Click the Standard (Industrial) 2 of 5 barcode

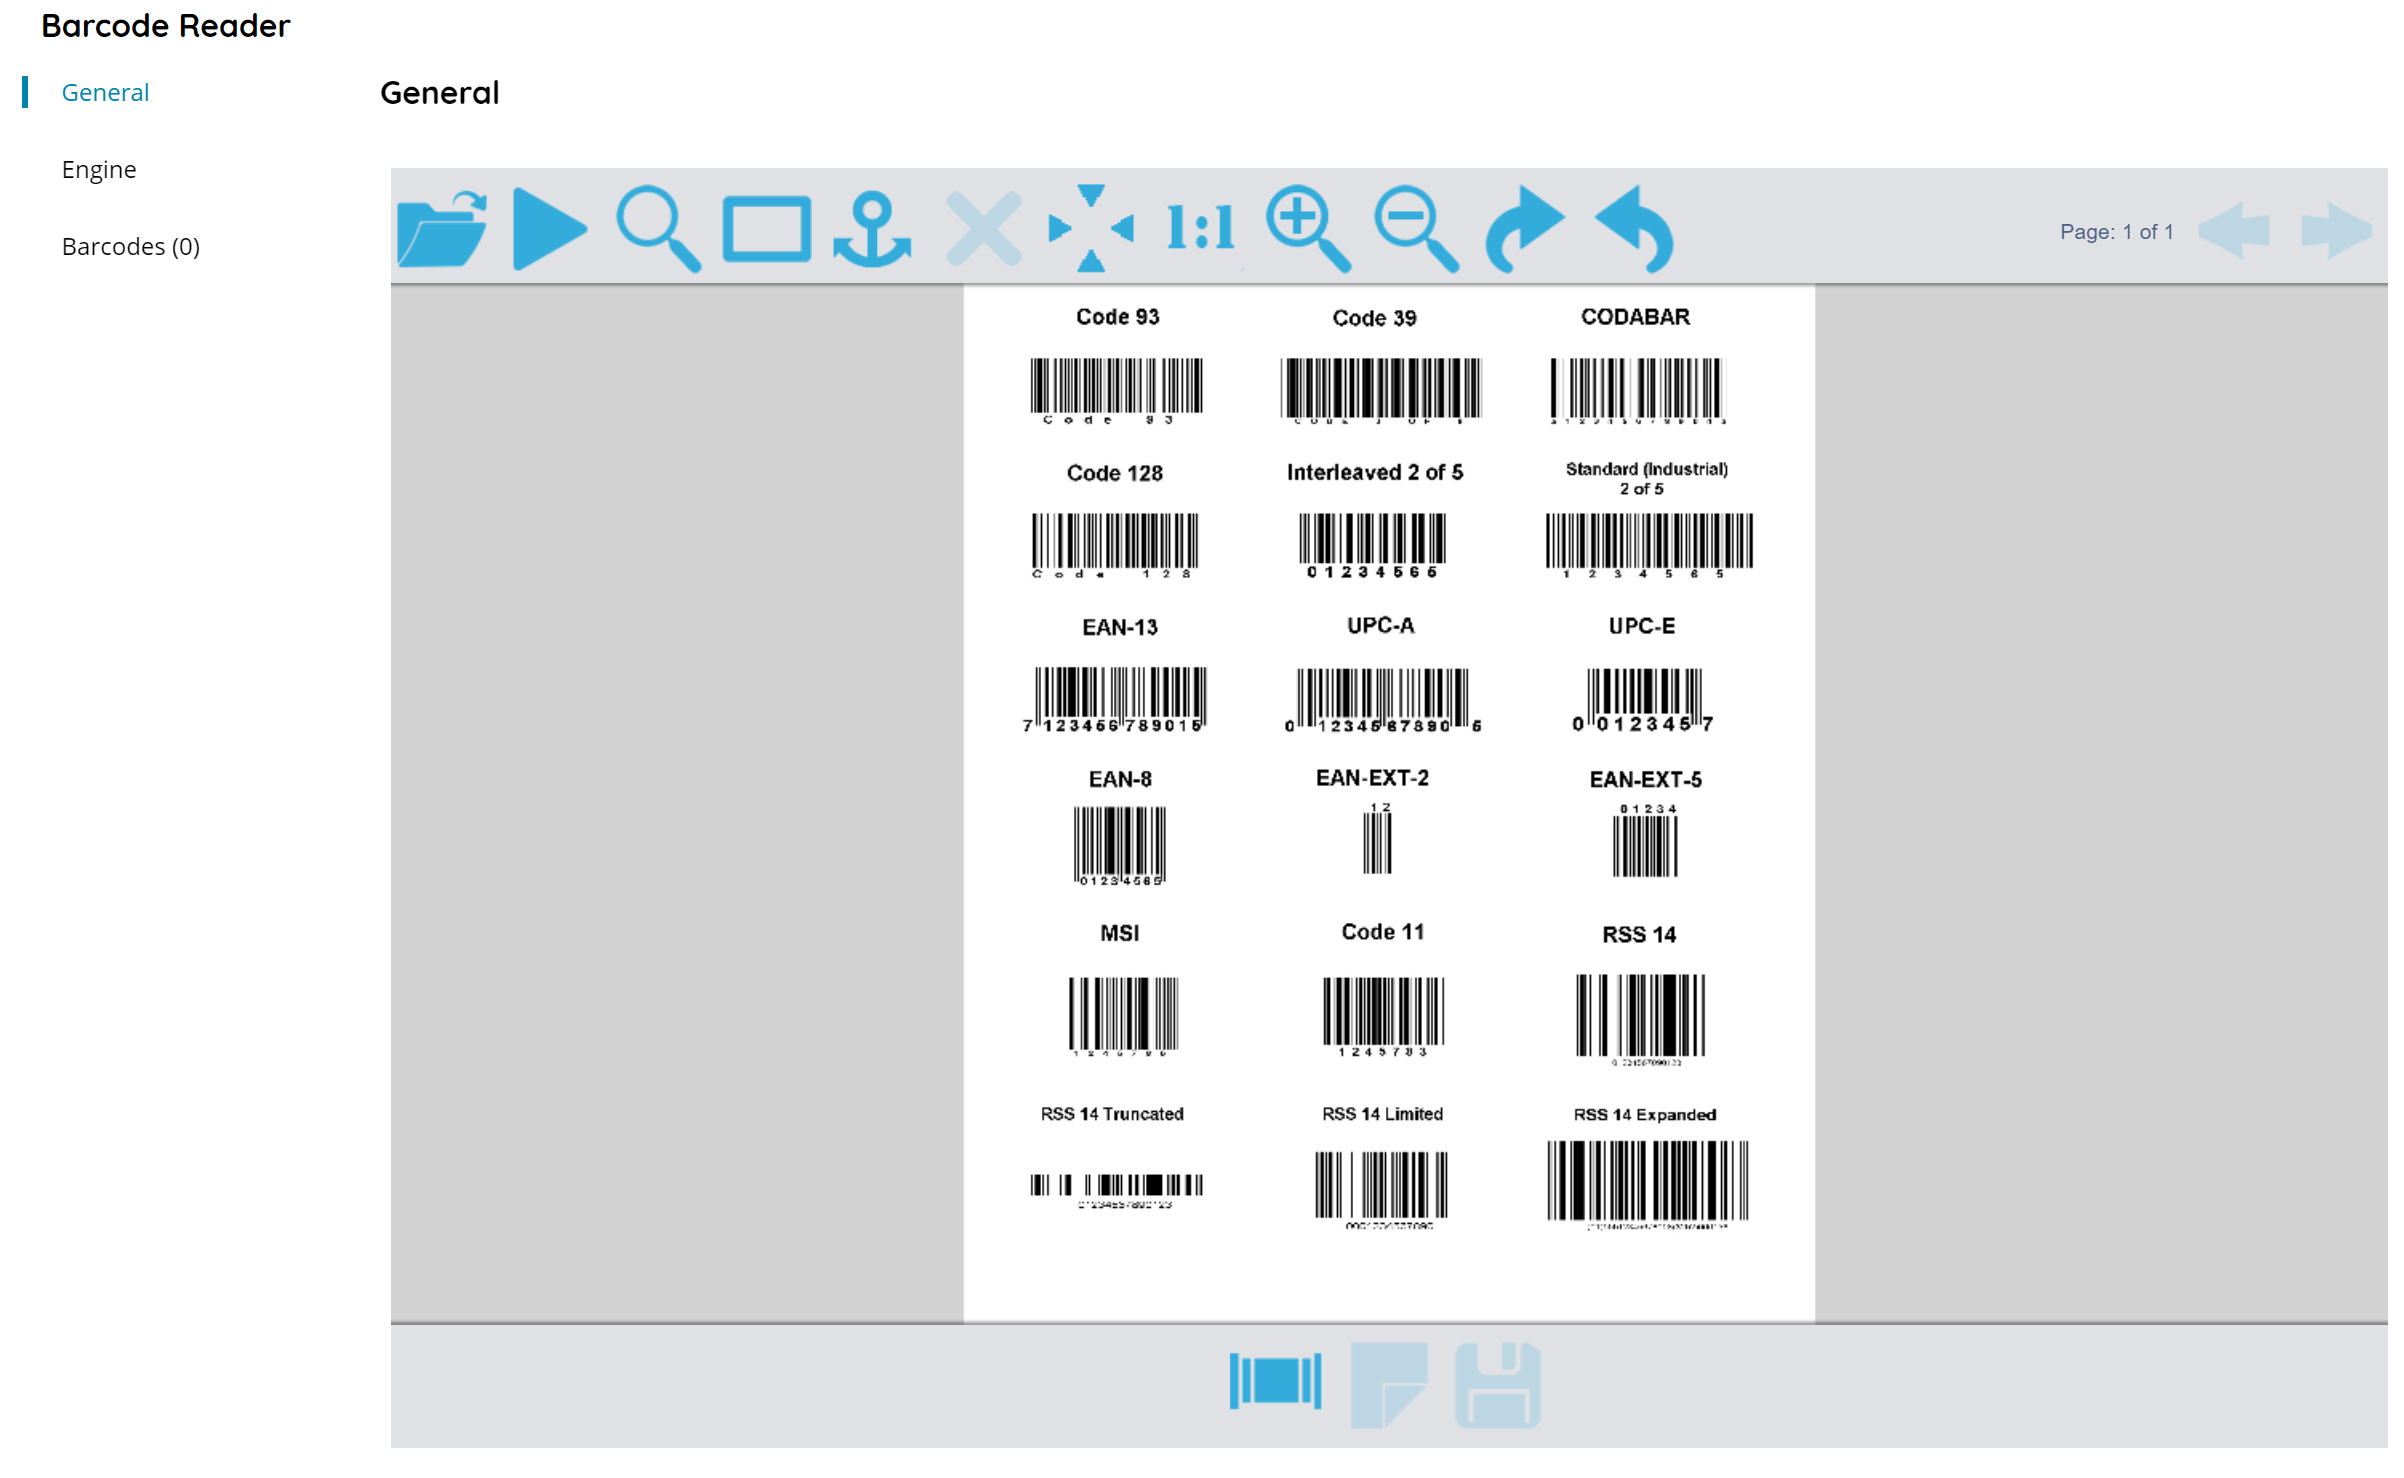(x=1649, y=545)
